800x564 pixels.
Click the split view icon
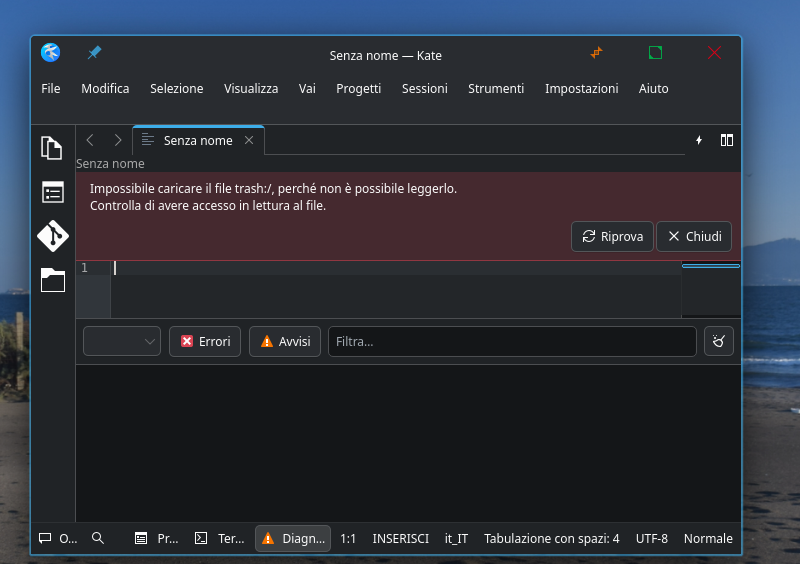[727, 141]
